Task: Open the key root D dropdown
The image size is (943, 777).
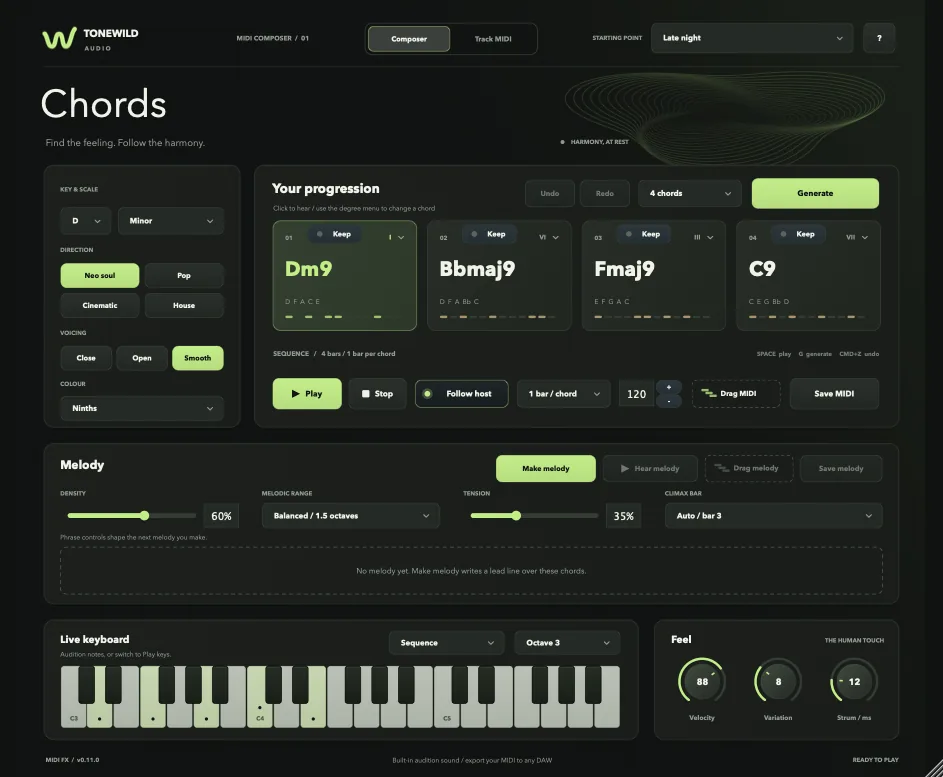Action: [85, 221]
